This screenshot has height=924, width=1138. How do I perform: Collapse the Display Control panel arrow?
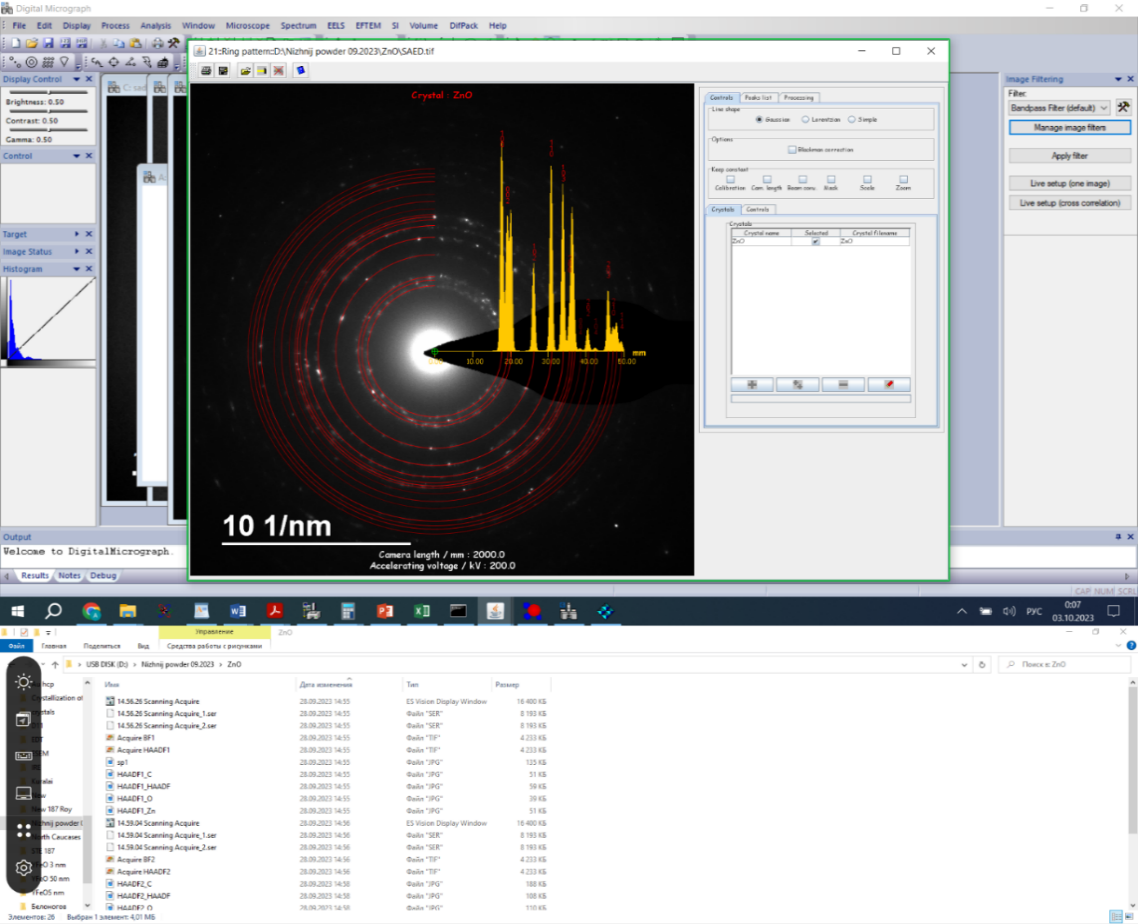[76, 79]
